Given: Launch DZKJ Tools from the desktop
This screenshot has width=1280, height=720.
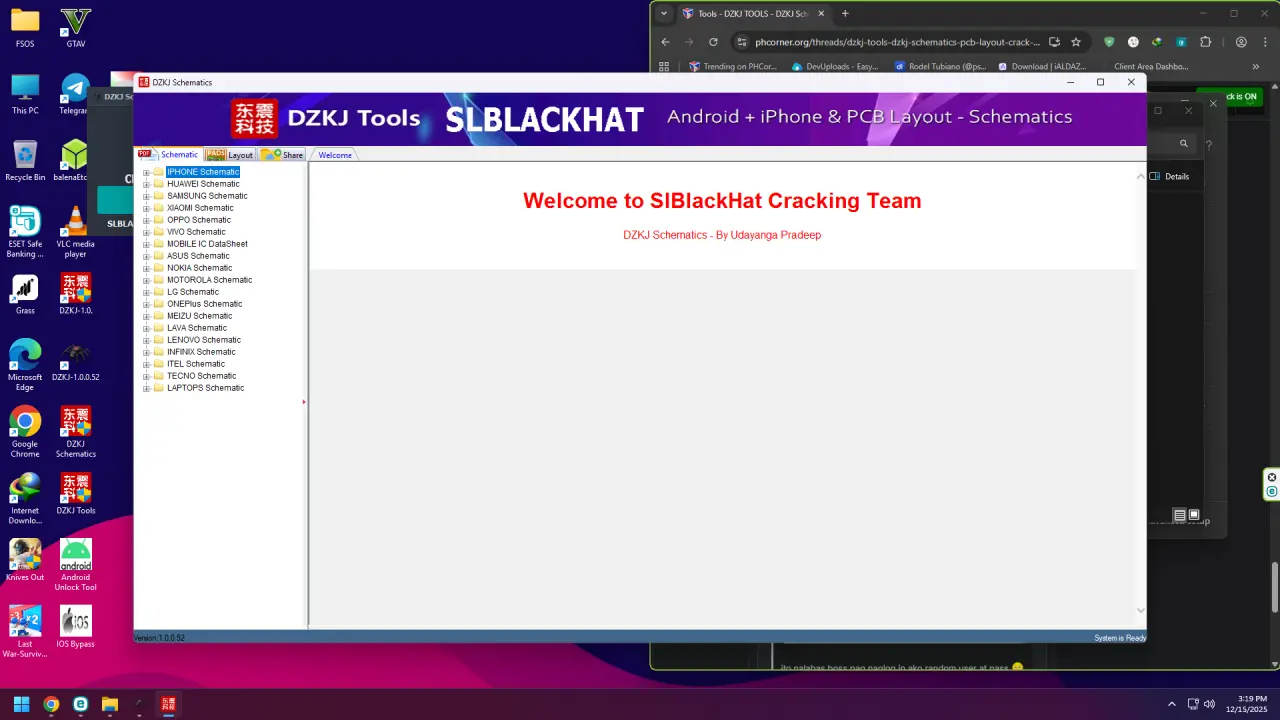Looking at the screenshot, I should tap(76, 494).
